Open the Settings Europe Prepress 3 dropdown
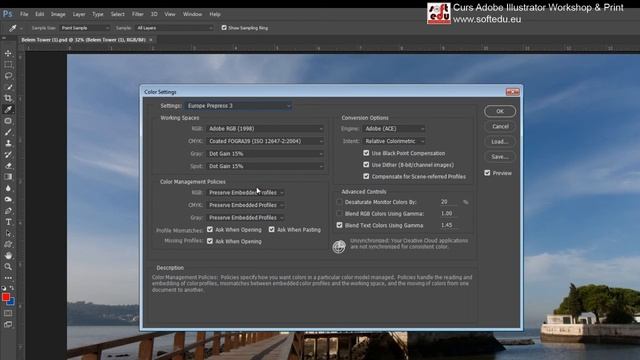This screenshot has width=640, height=360. coord(239,106)
